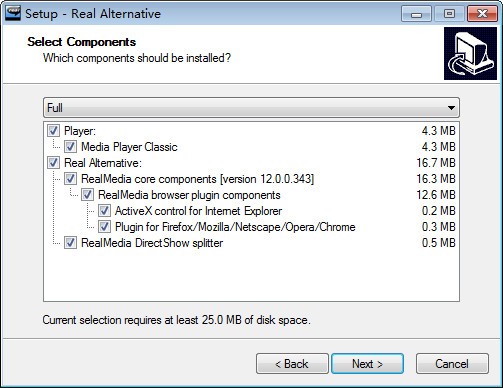503x388 pixels.
Task: Minimize the setup window
Action: pos(416,14)
